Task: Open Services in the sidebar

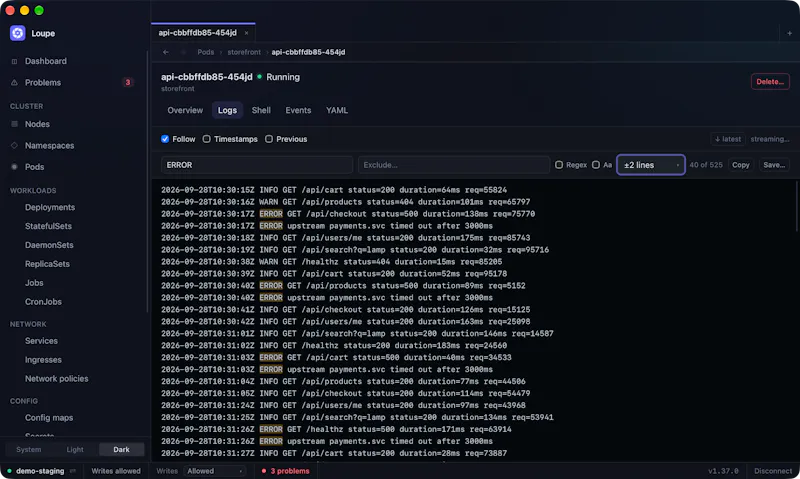Action: coord(41,341)
